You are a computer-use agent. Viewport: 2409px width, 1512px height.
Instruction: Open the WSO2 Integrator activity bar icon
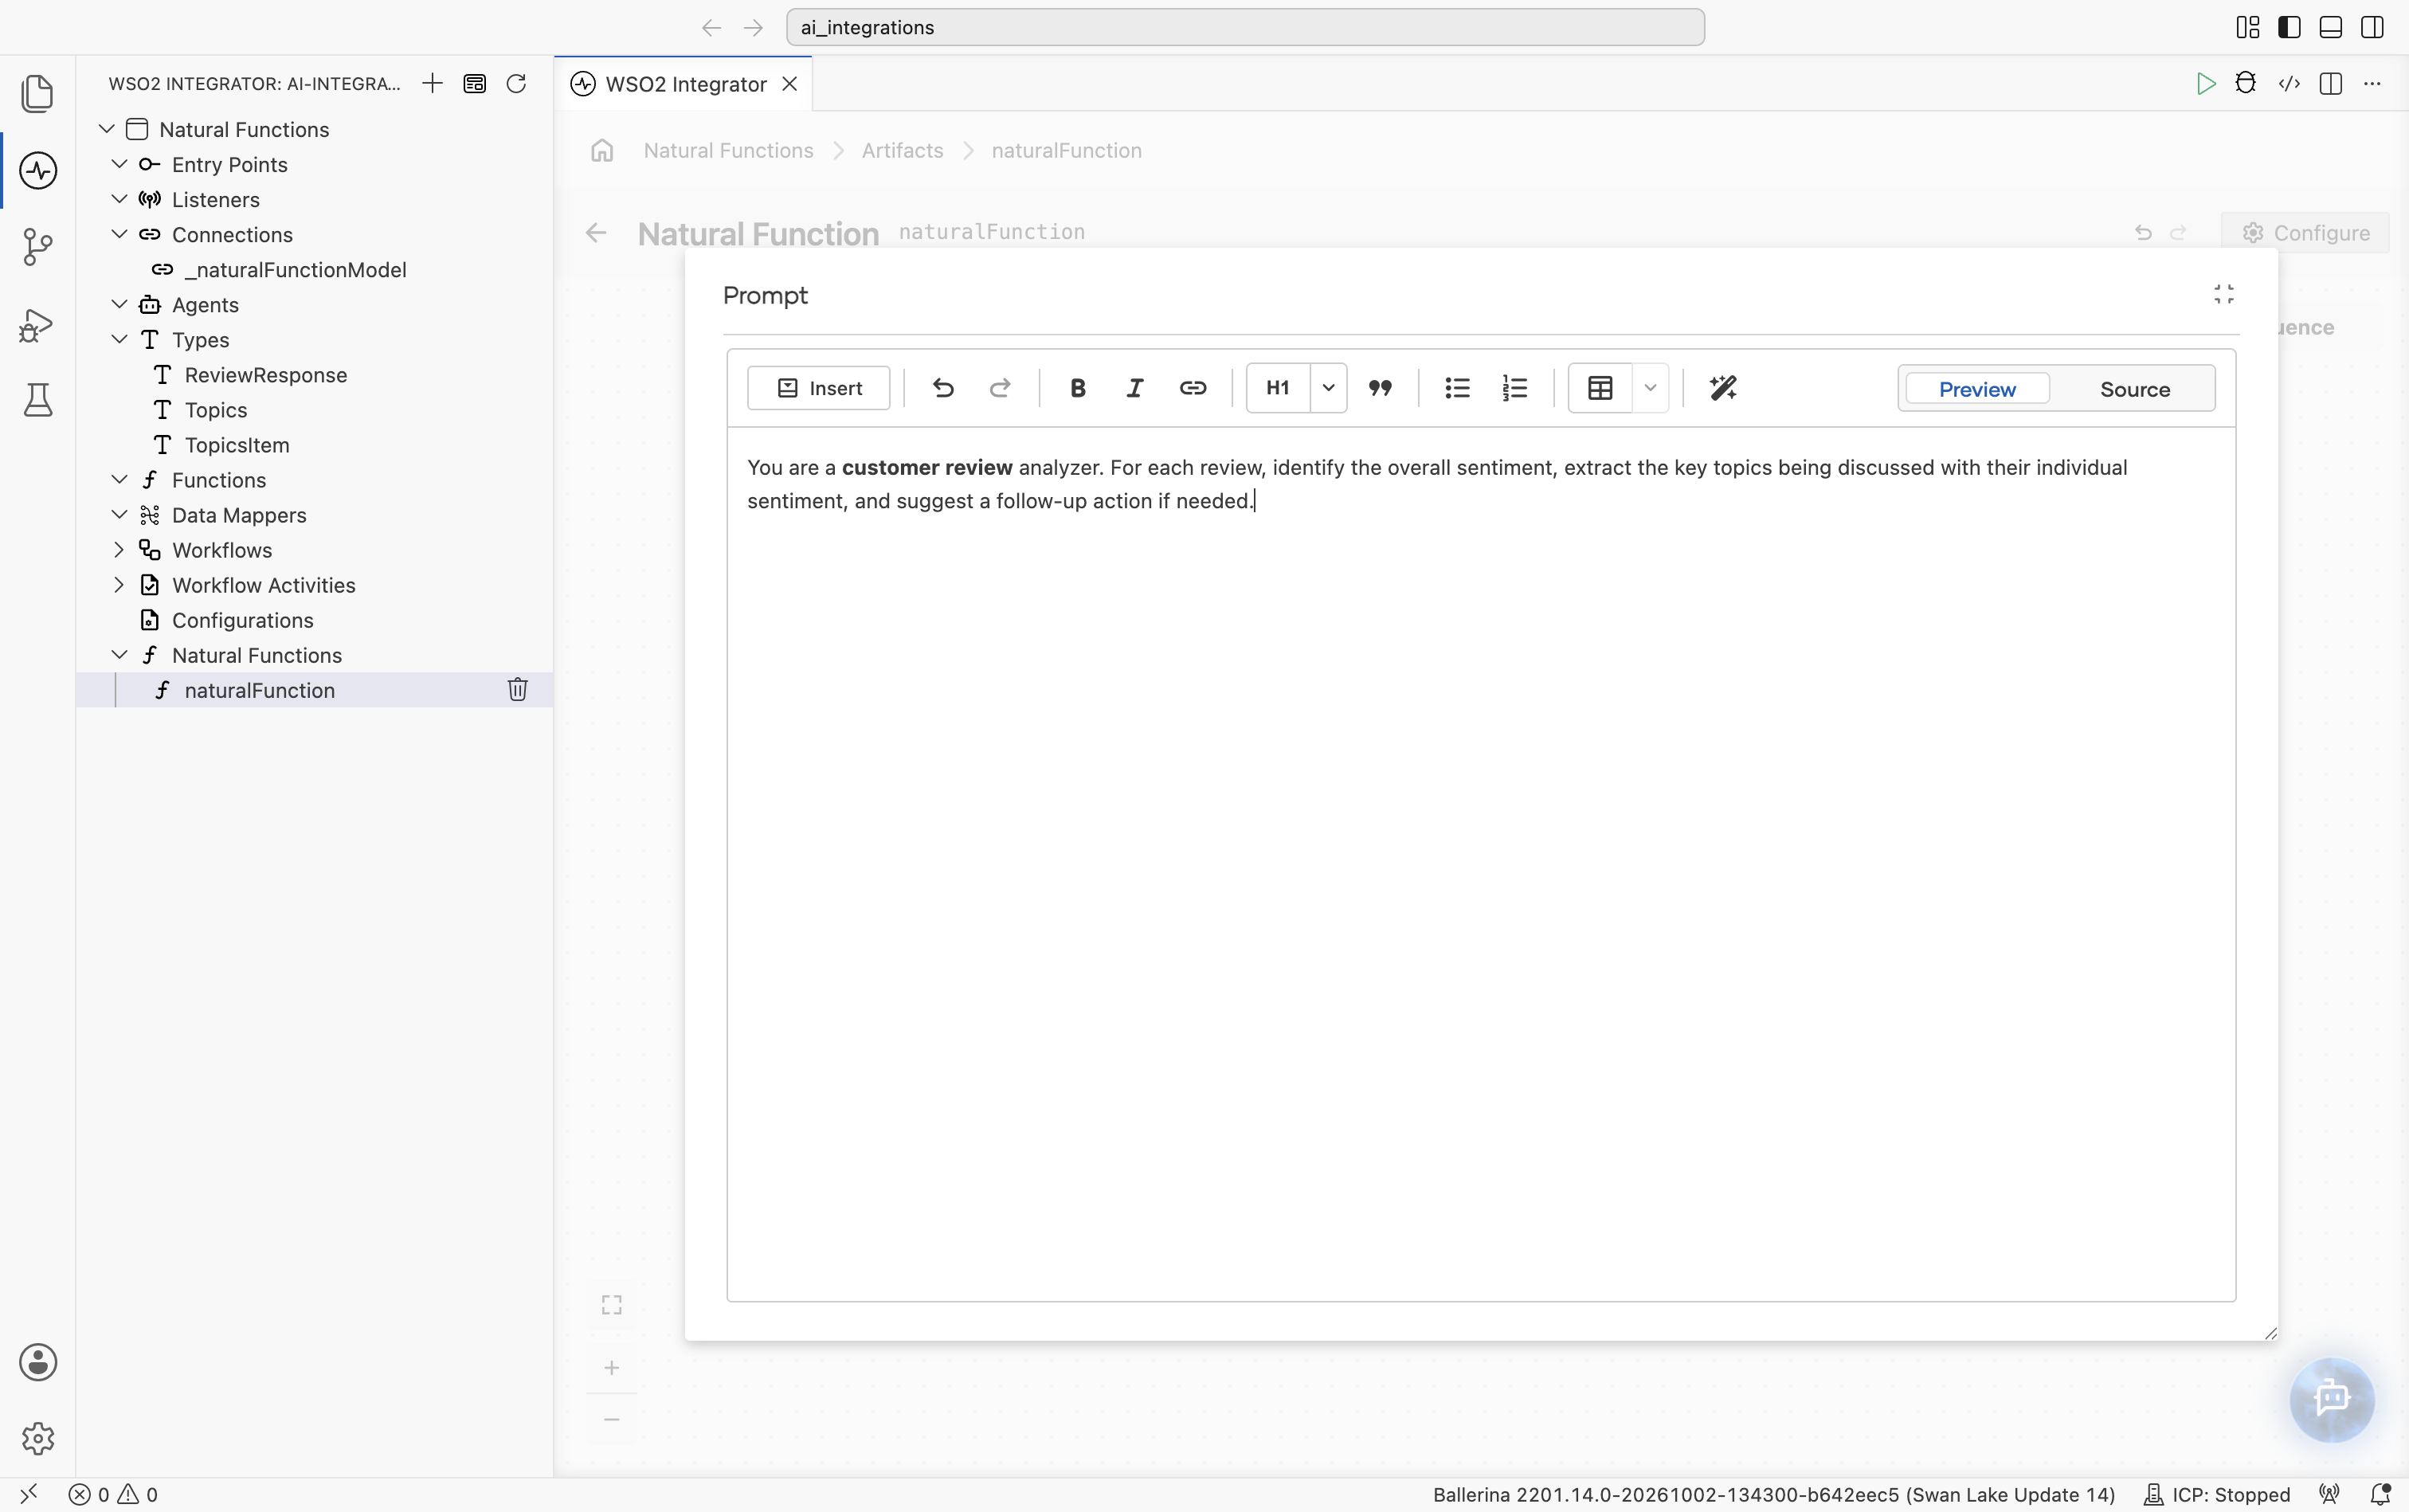pos(38,170)
